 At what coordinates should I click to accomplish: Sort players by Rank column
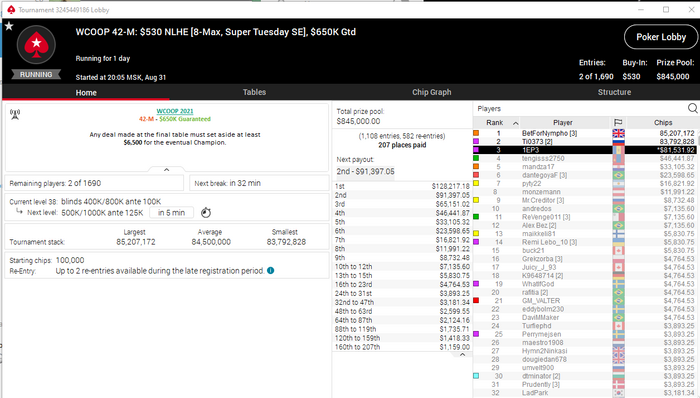(496, 122)
